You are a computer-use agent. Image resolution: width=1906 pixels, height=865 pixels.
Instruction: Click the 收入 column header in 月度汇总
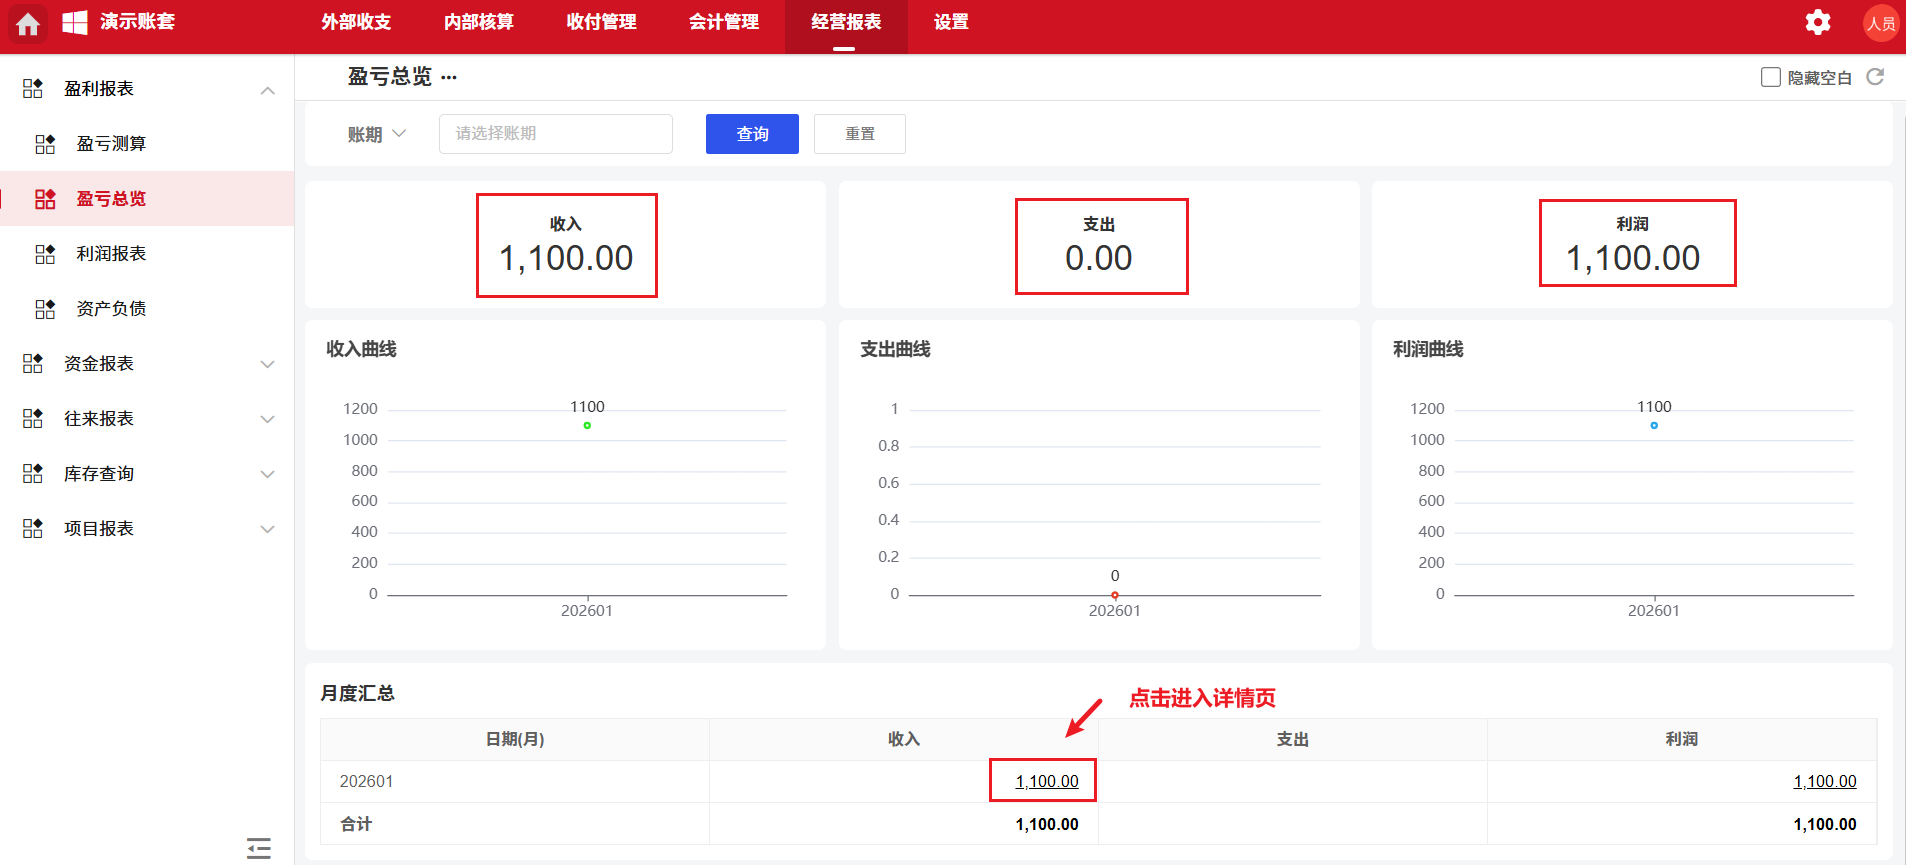904,739
